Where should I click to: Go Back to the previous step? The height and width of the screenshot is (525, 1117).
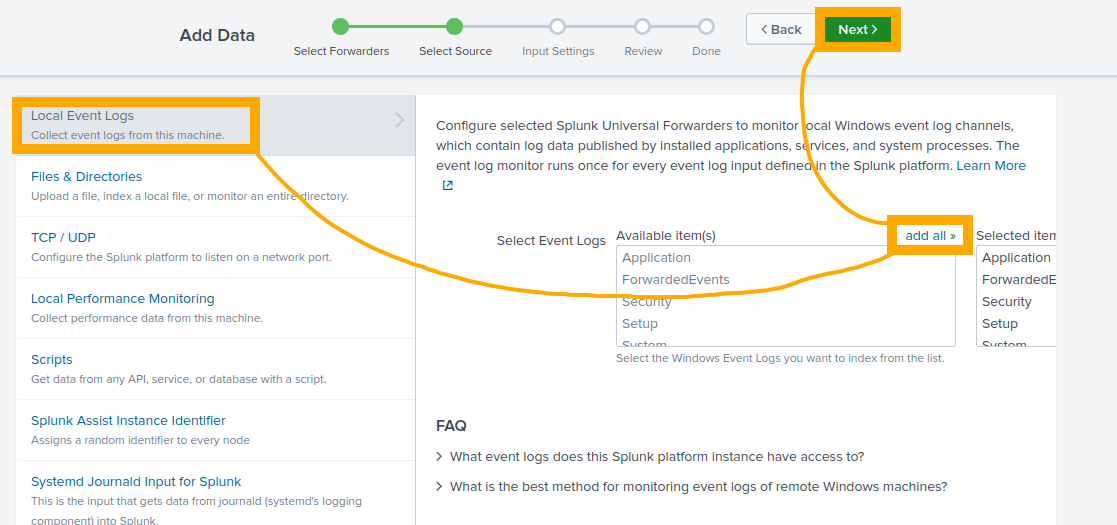(781, 29)
